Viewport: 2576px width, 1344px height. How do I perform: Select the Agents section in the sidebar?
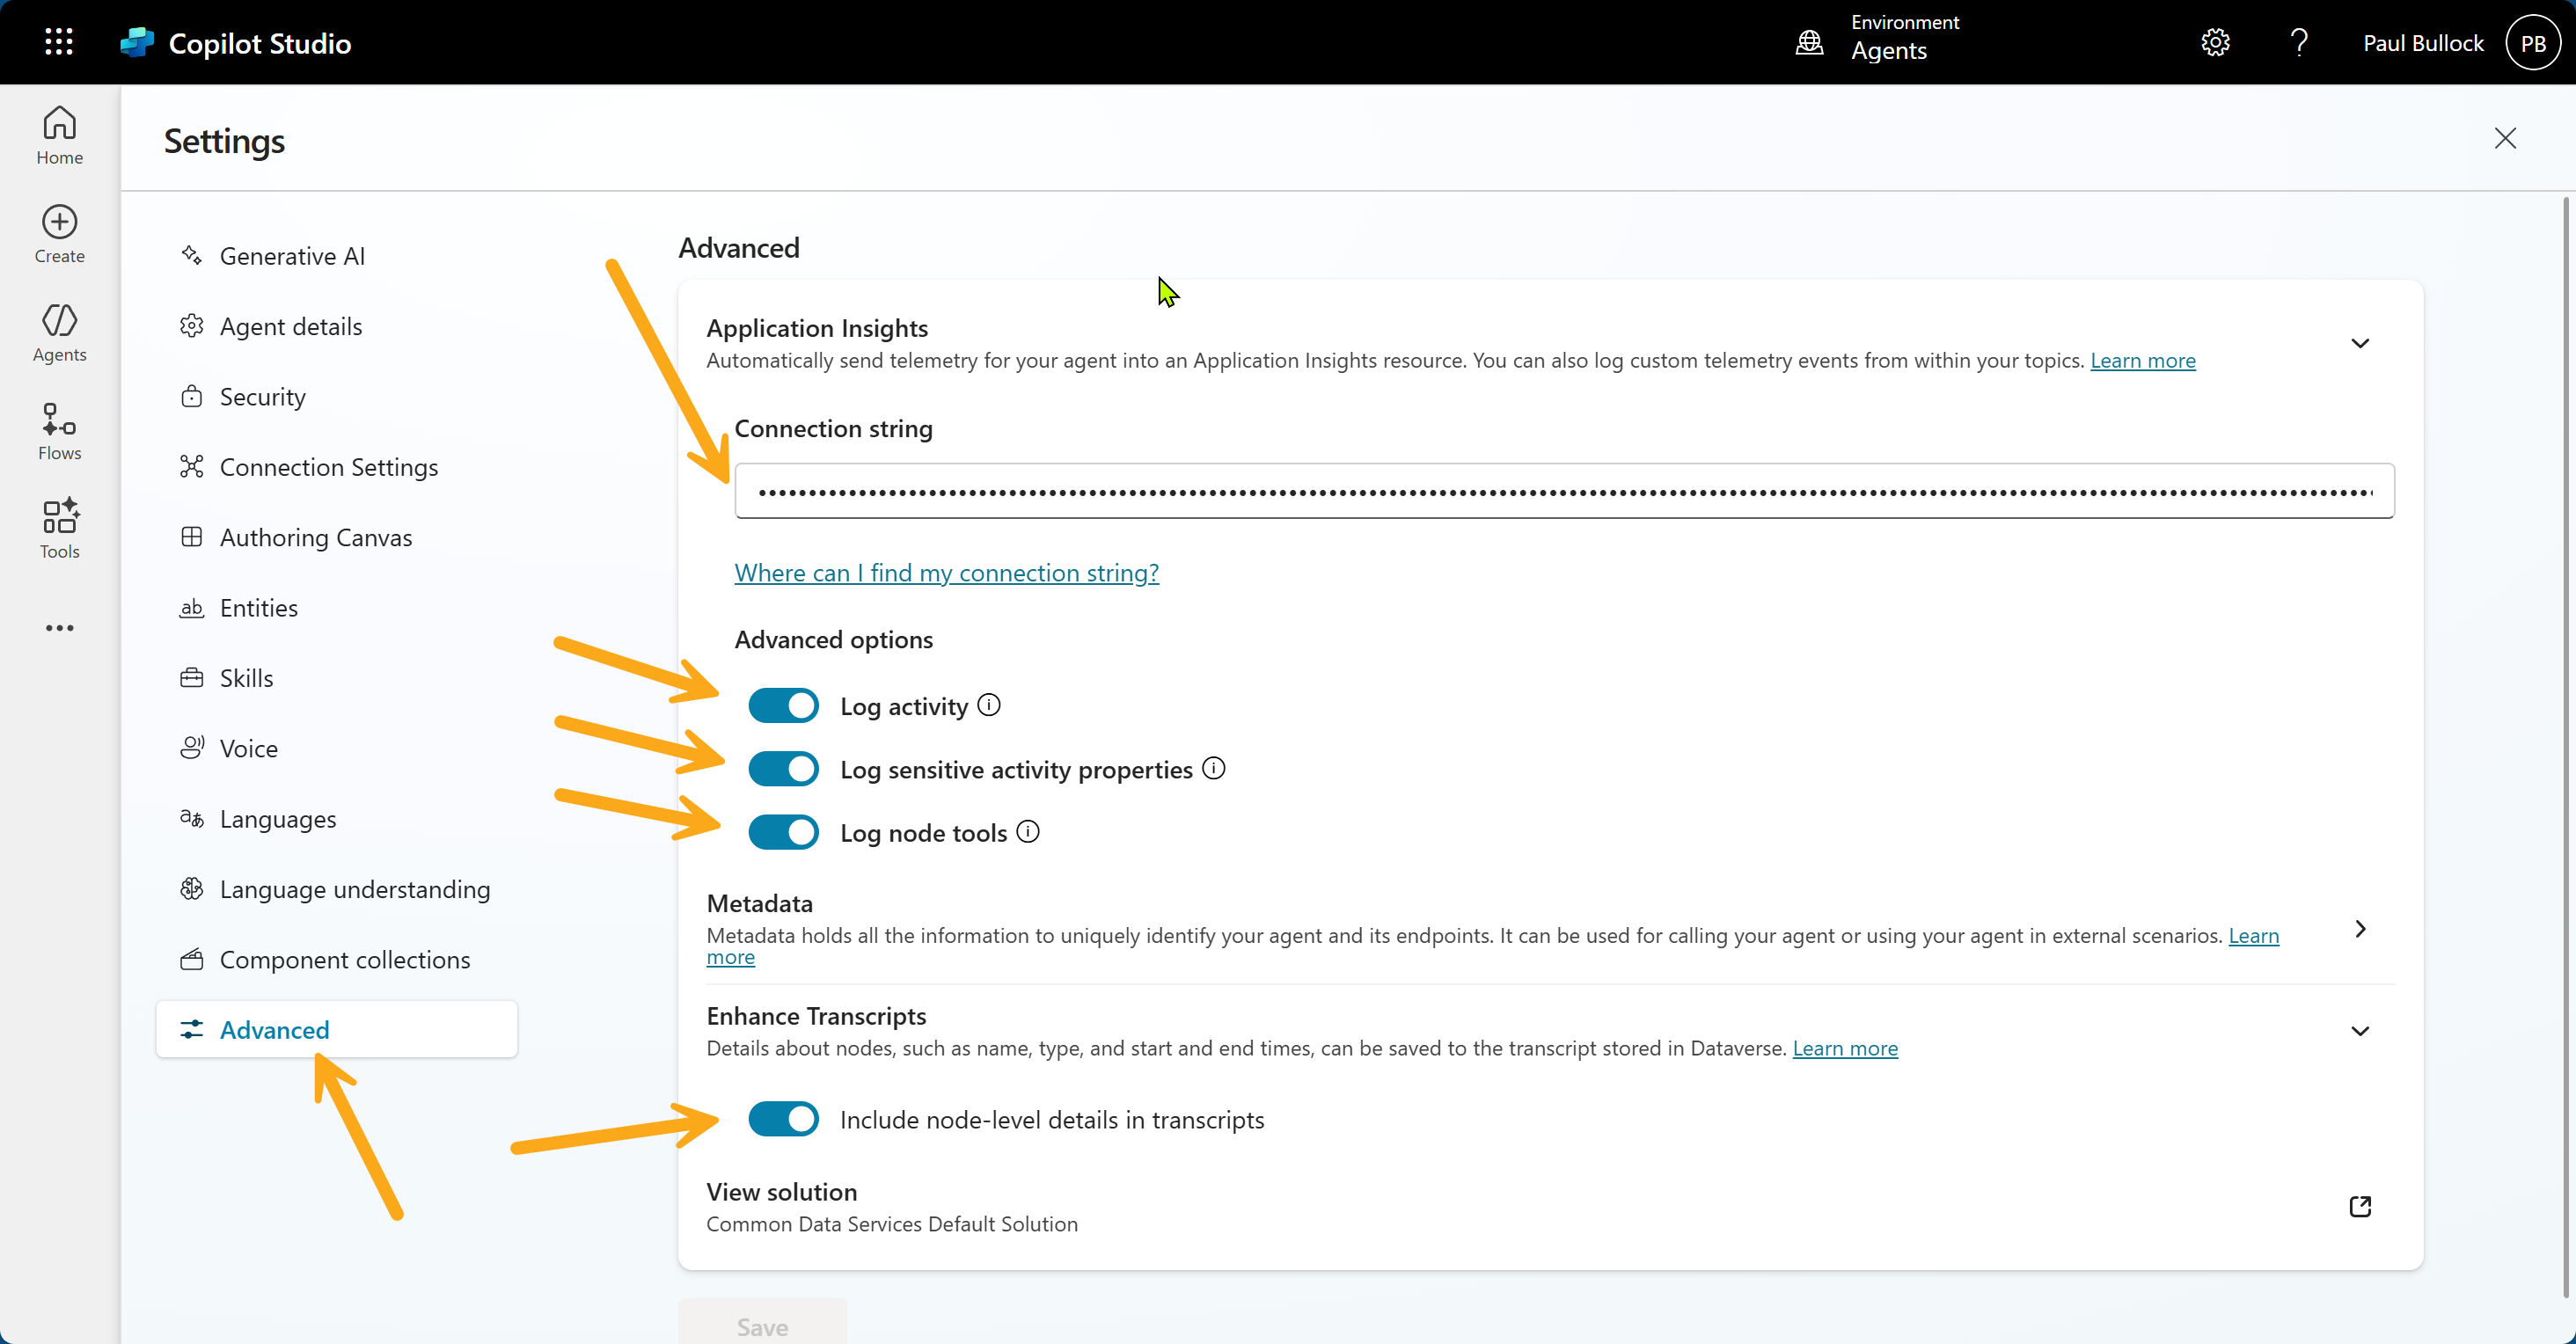pos(58,332)
